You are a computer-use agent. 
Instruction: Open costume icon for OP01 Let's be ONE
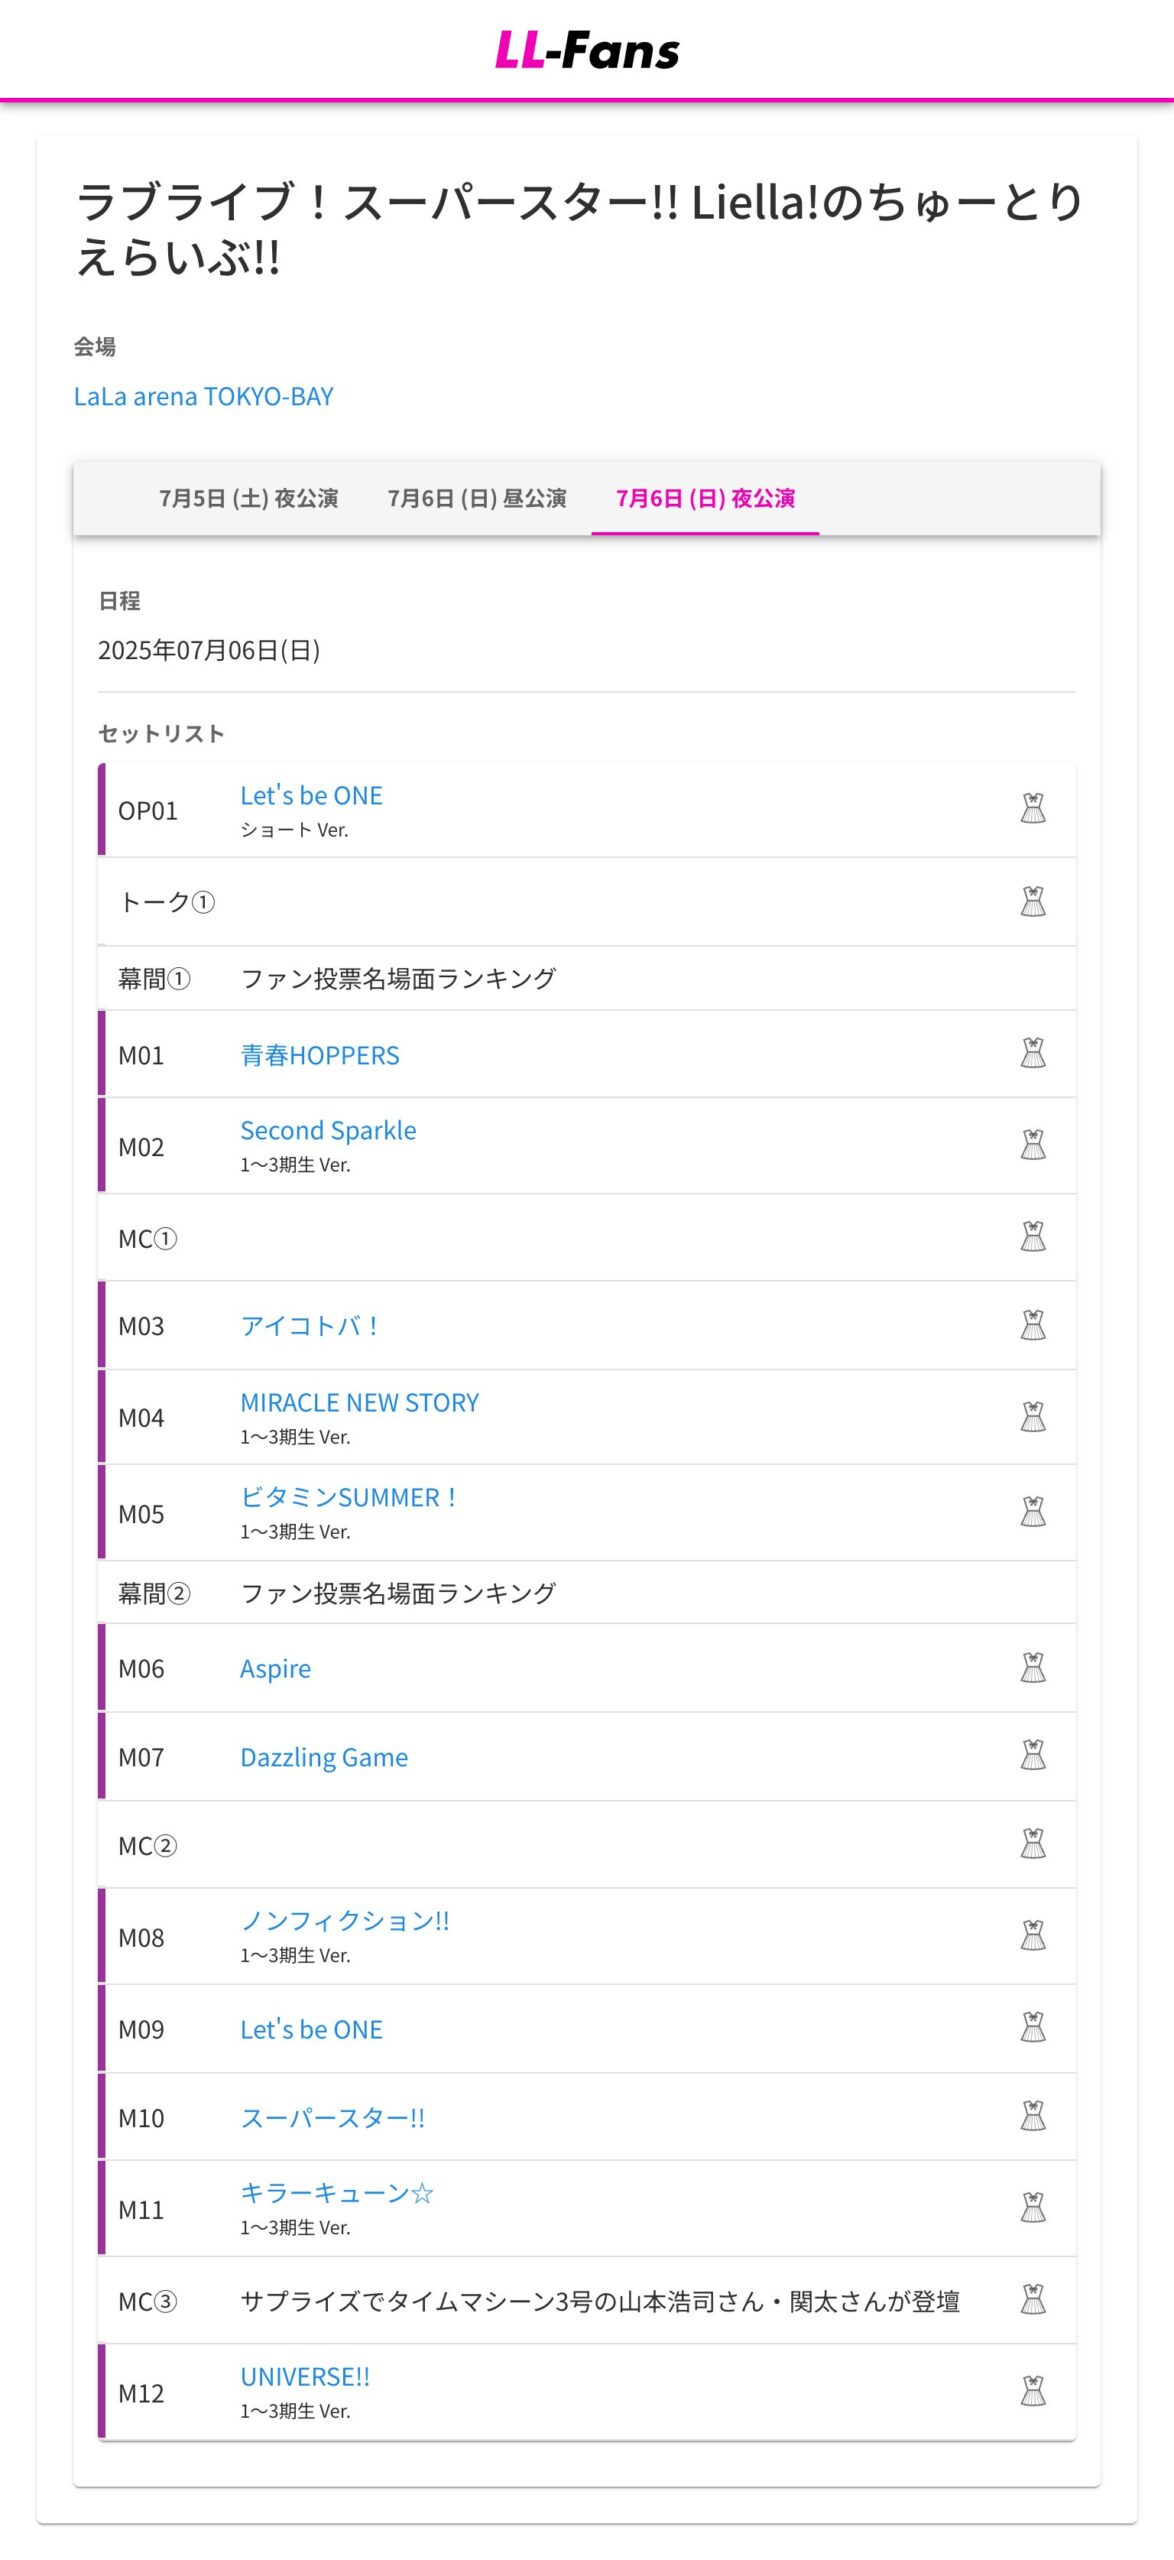(x=1033, y=808)
